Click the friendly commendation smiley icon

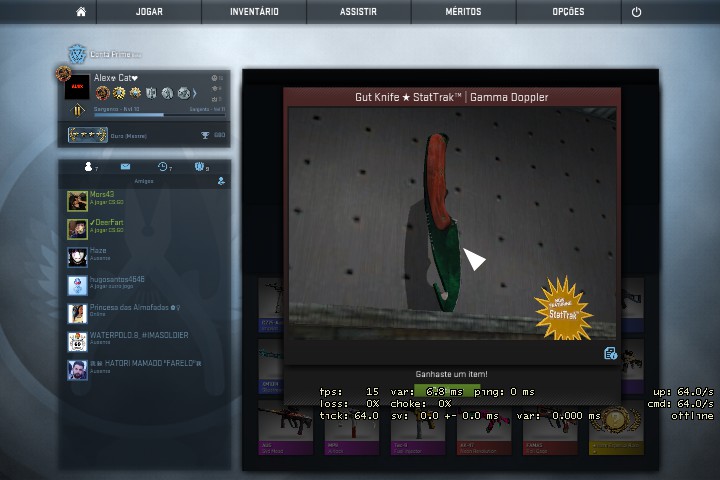[x=214, y=78]
